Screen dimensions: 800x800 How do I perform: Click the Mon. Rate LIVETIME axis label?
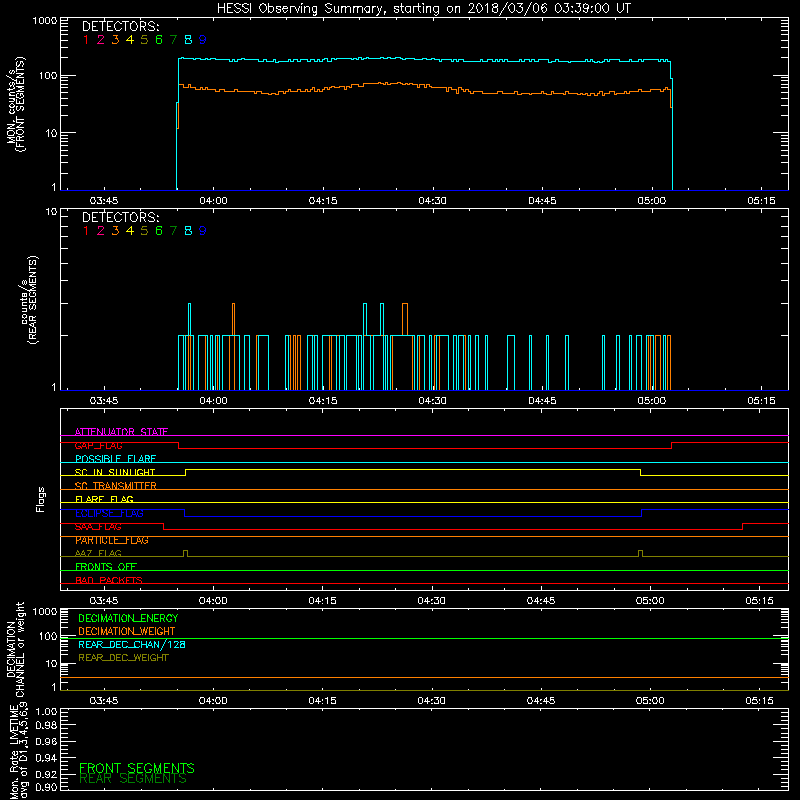pyautogui.click(x=18, y=753)
